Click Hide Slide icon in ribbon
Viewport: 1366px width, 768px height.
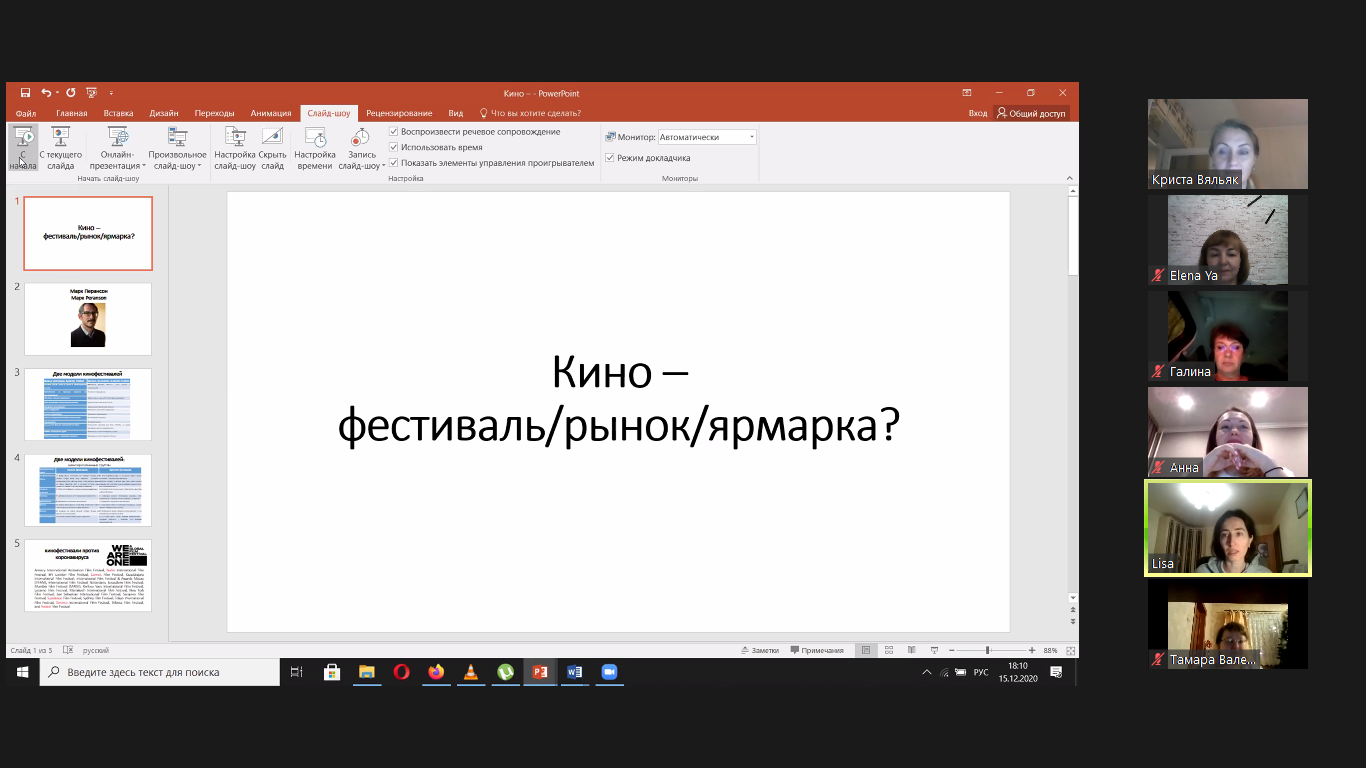(272, 148)
